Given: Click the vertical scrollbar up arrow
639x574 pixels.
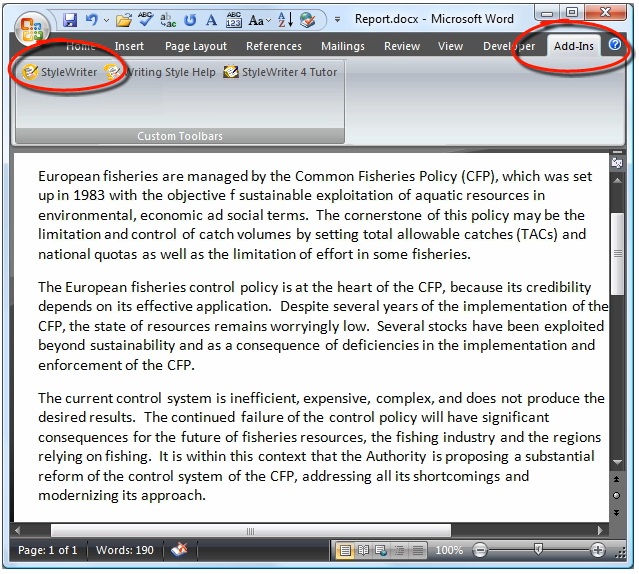Looking at the screenshot, I should [x=617, y=180].
